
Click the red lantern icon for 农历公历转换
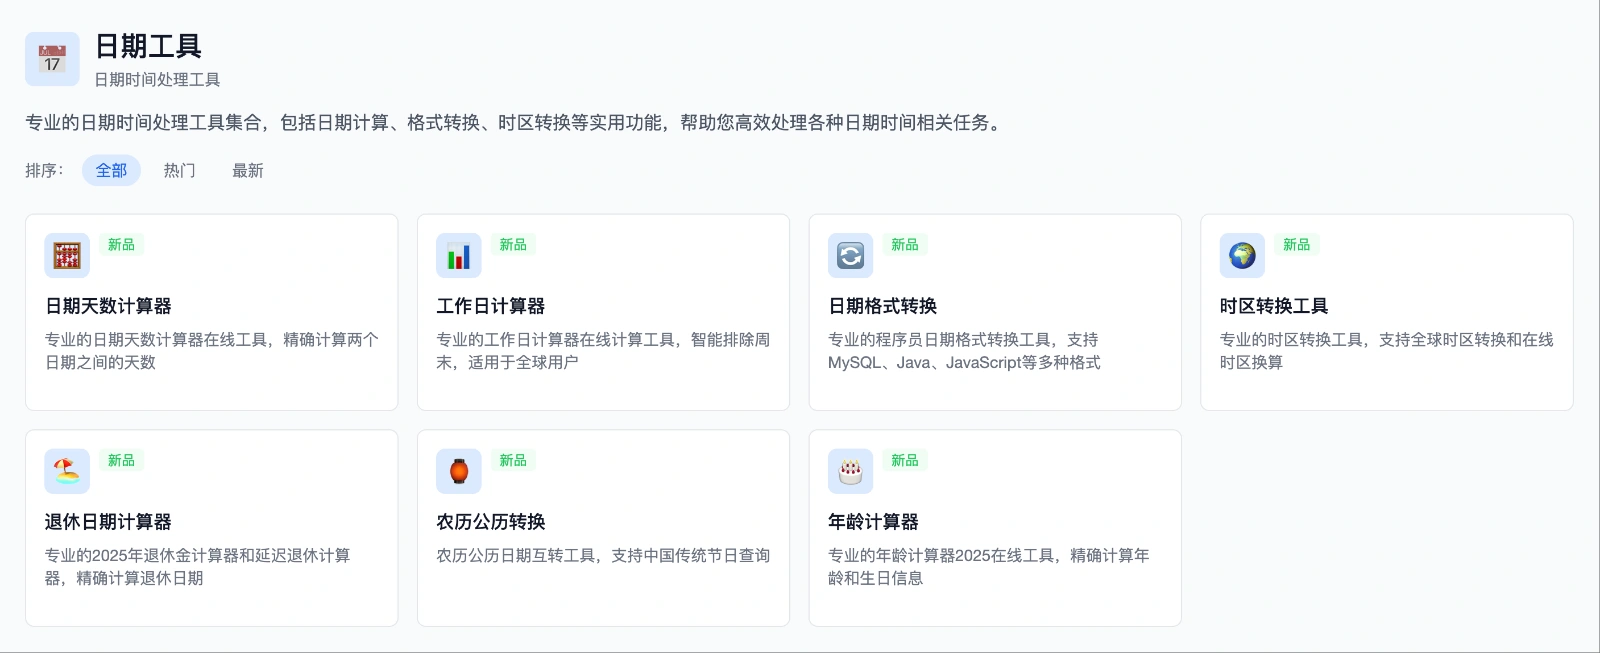point(459,471)
